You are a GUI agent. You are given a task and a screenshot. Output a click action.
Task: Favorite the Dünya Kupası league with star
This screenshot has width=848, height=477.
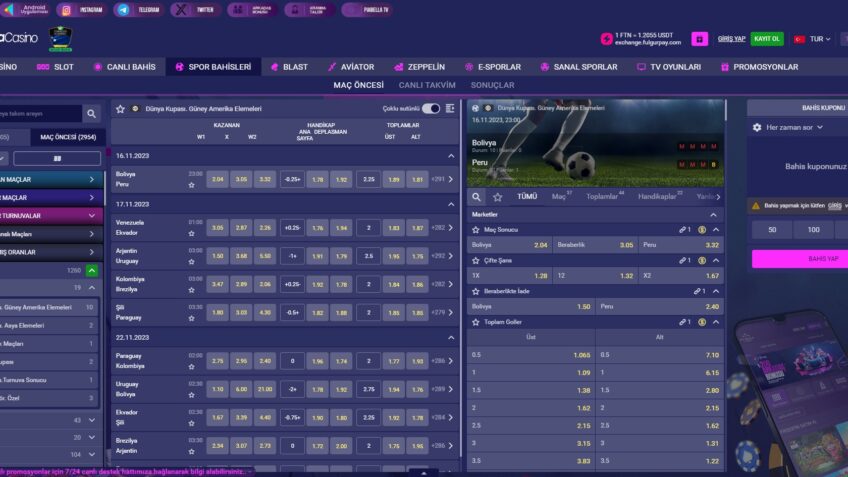point(120,108)
